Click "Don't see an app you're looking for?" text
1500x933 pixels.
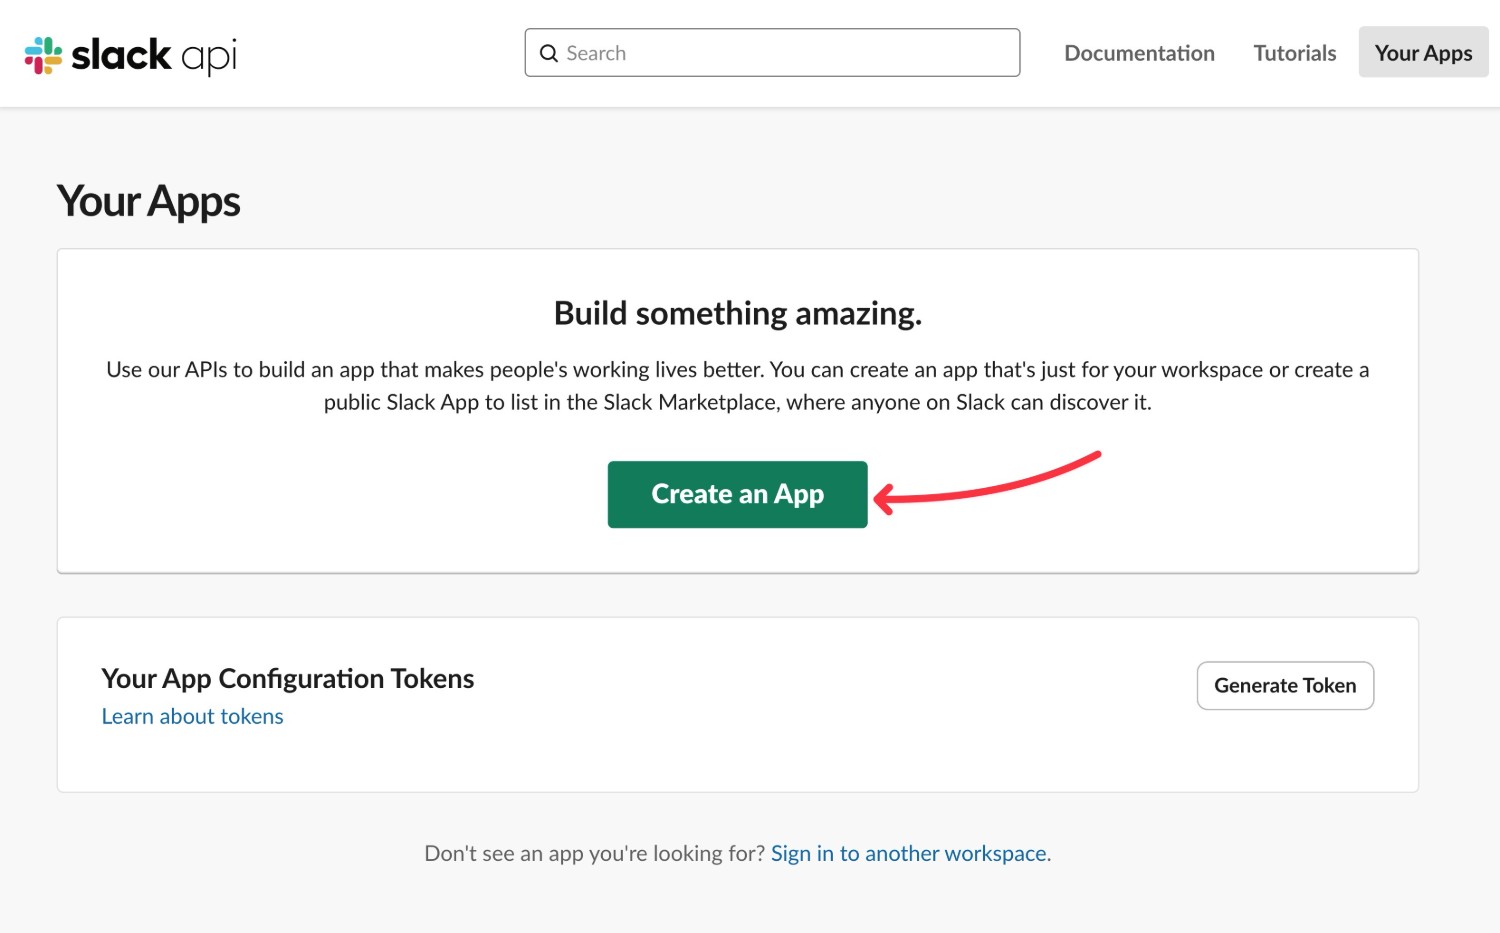(x=595, y=854)
